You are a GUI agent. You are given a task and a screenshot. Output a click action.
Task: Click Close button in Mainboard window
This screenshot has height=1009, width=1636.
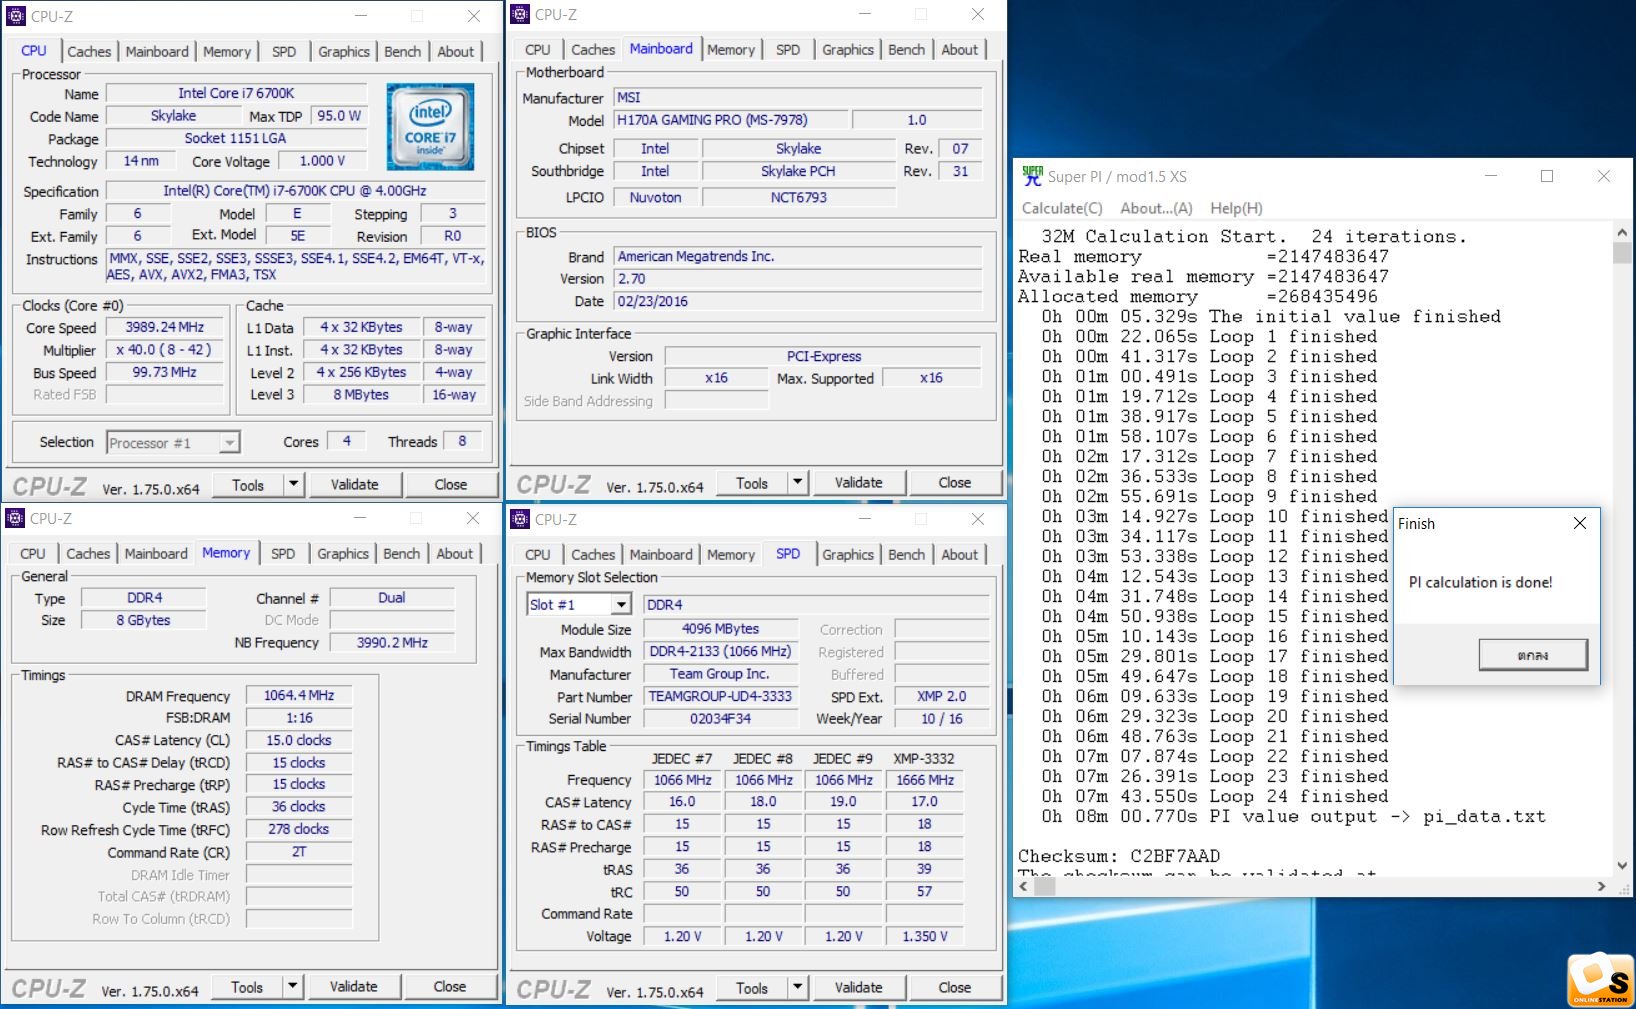955,483
